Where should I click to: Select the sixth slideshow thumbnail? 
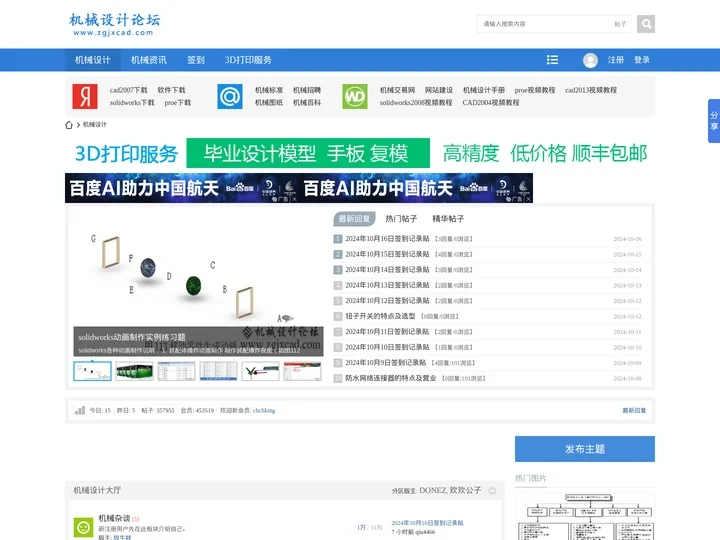(303, 371)
